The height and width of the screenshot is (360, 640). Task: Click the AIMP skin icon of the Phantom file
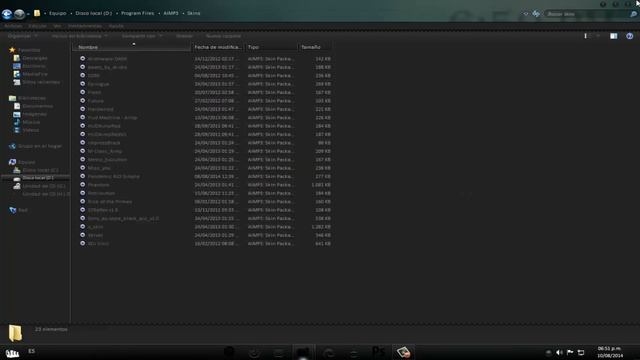coord(82,184)
